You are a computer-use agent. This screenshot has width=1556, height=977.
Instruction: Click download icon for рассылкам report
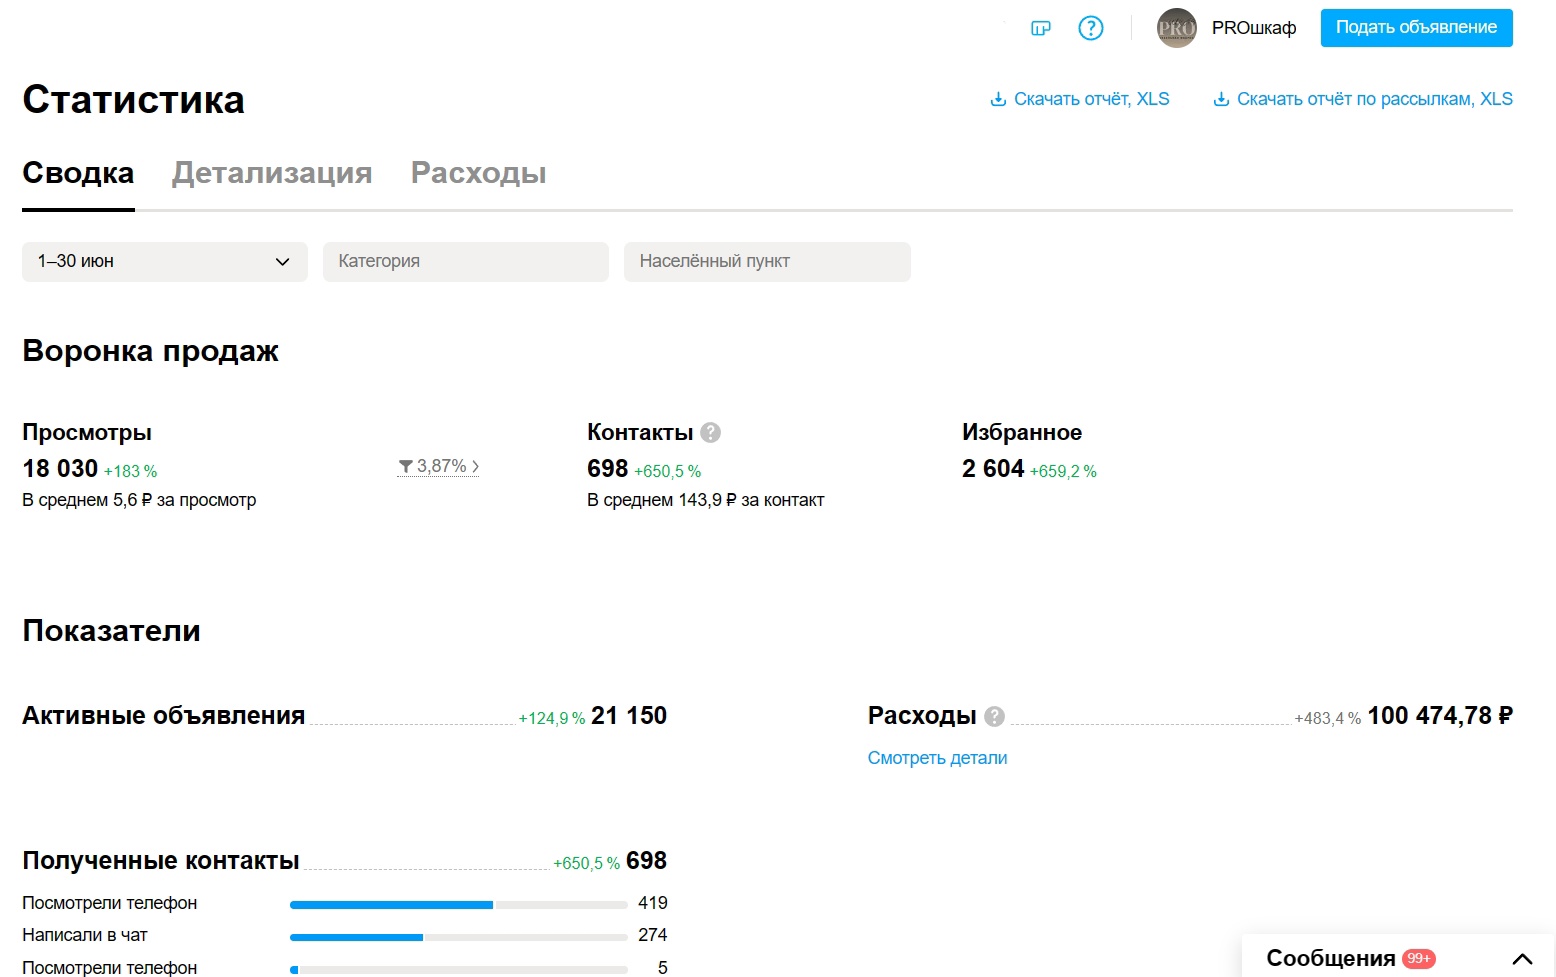[x=1221, y=99]
